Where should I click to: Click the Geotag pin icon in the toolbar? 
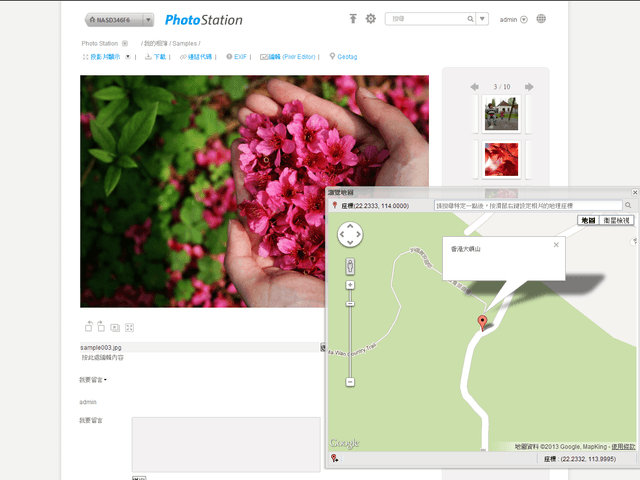(332, 56)
